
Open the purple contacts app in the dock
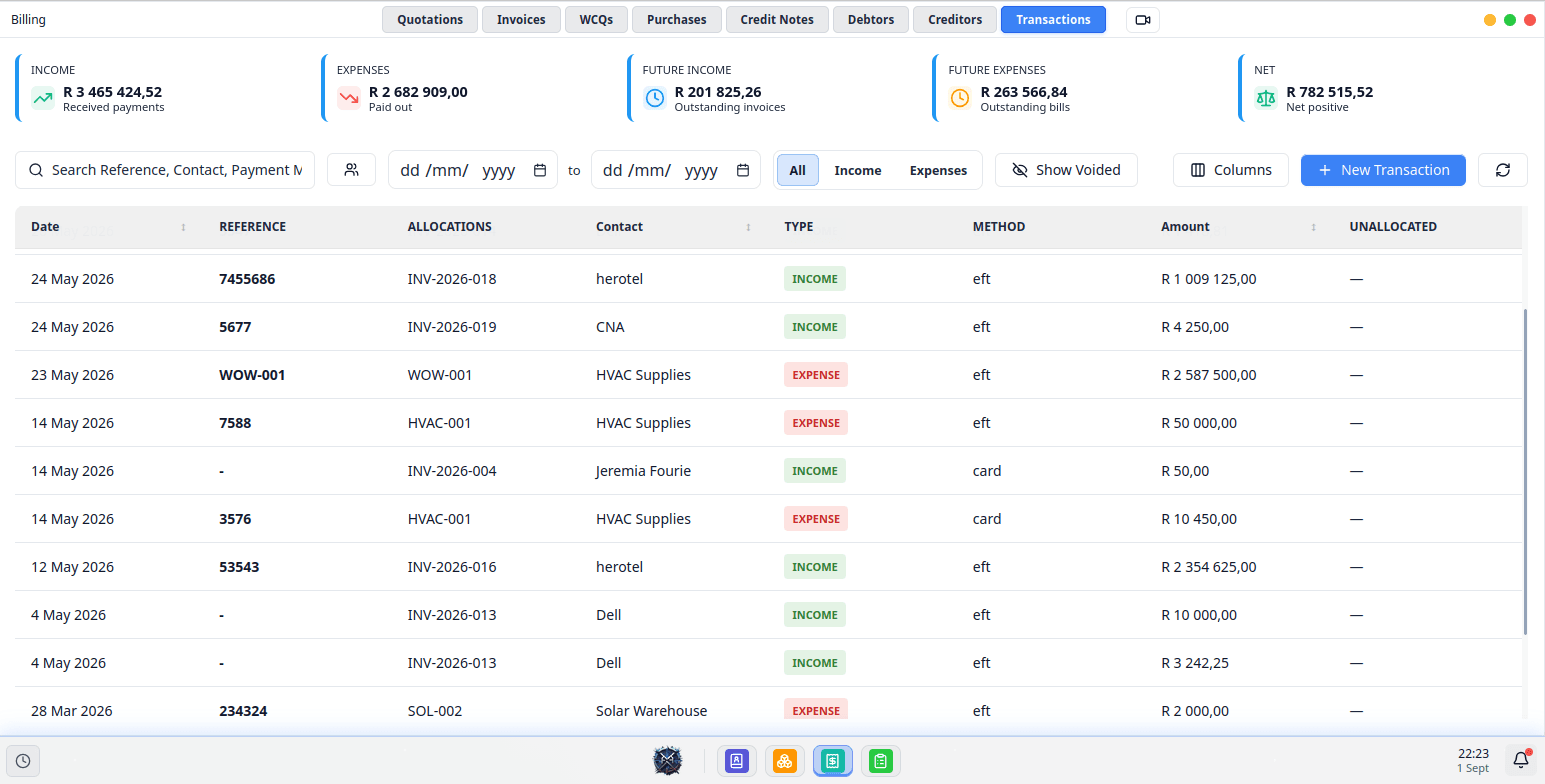pyautogui.click(x=737, y=761)
